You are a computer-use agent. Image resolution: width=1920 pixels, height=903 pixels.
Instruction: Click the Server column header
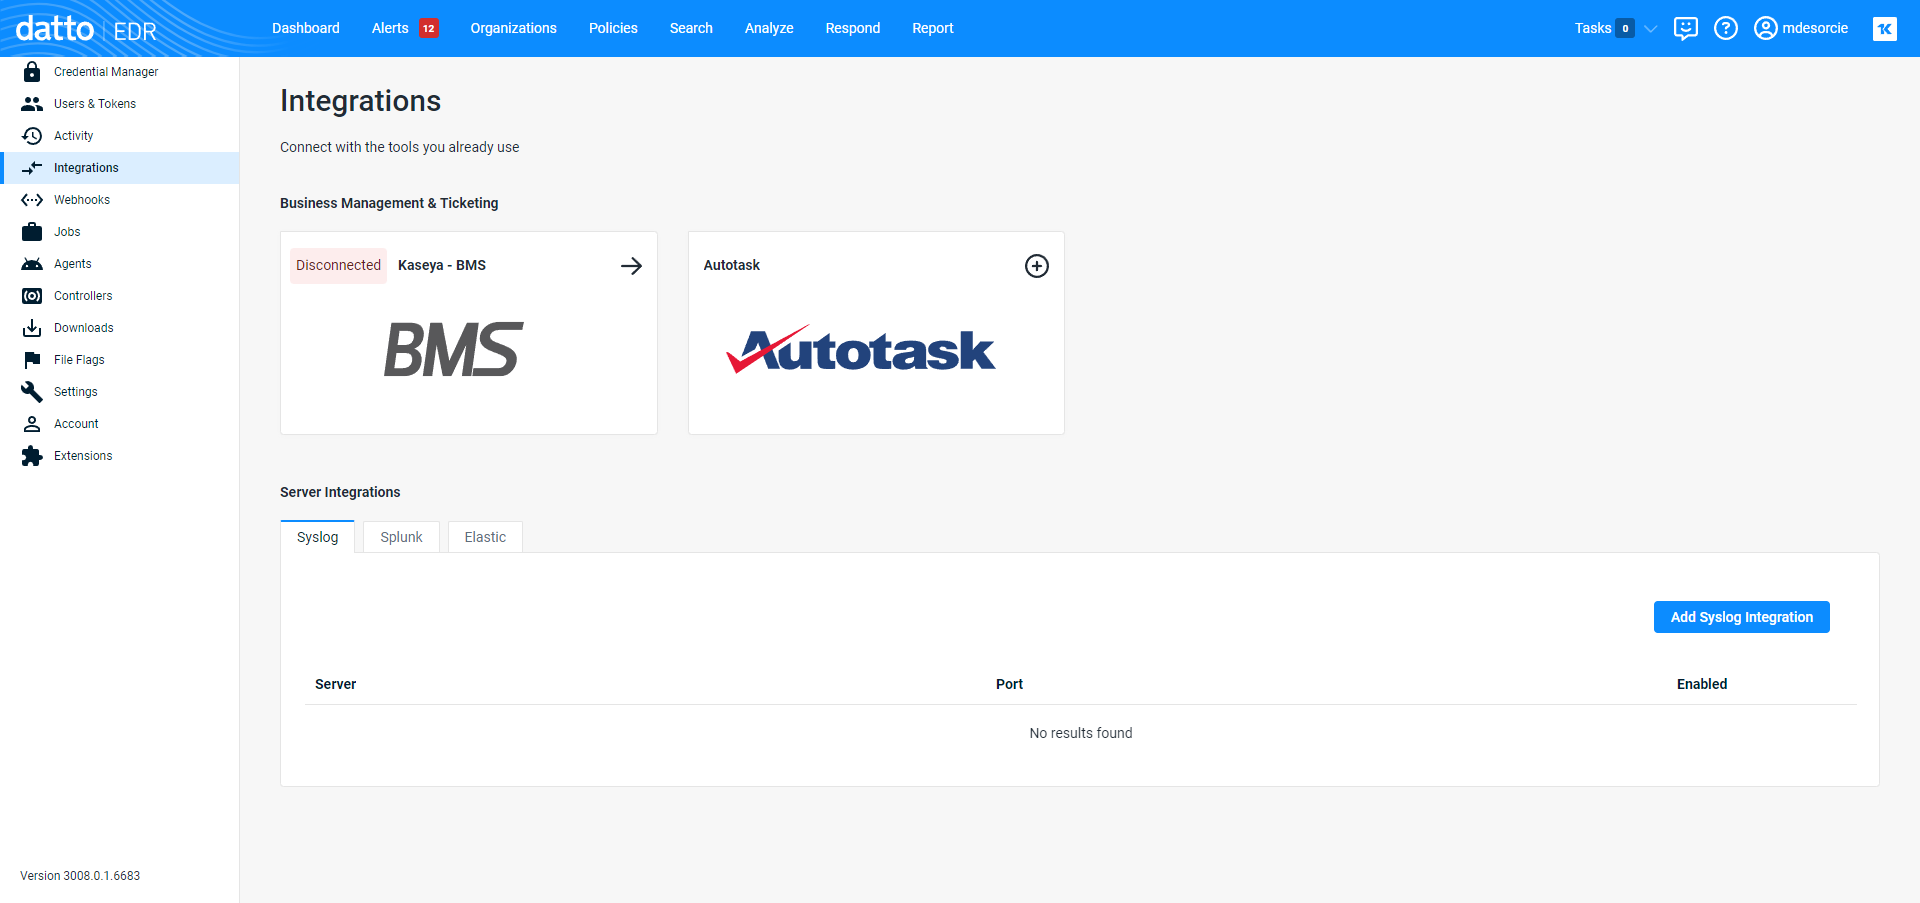pyautogui.click(x=336, y=684)
